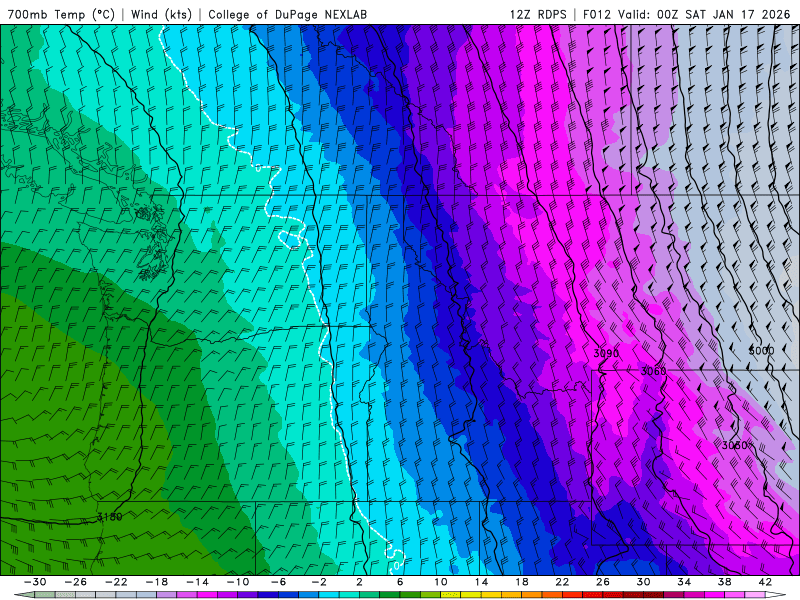The width and height of the screenshot is (800, 600).
Task: Click 'College of DuPage NEXLAB' header text
Action: pyautogui.click(x=287, y=14)
